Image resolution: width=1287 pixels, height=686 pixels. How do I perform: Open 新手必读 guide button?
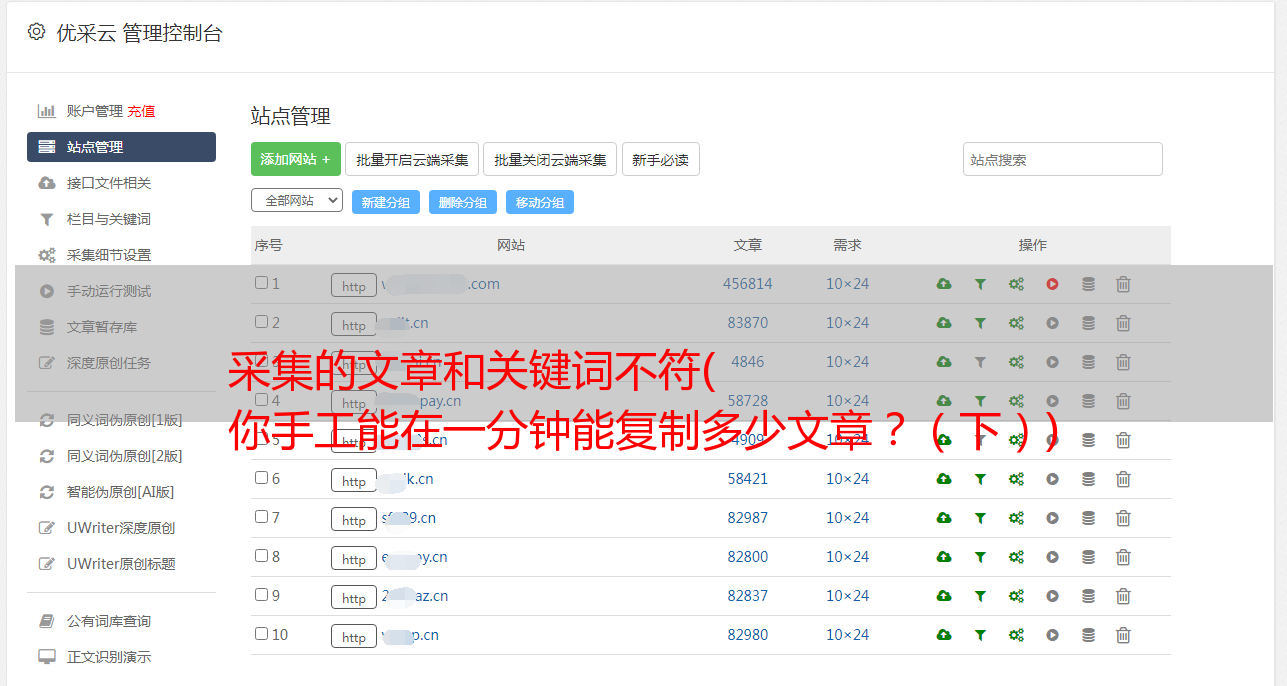660,159
